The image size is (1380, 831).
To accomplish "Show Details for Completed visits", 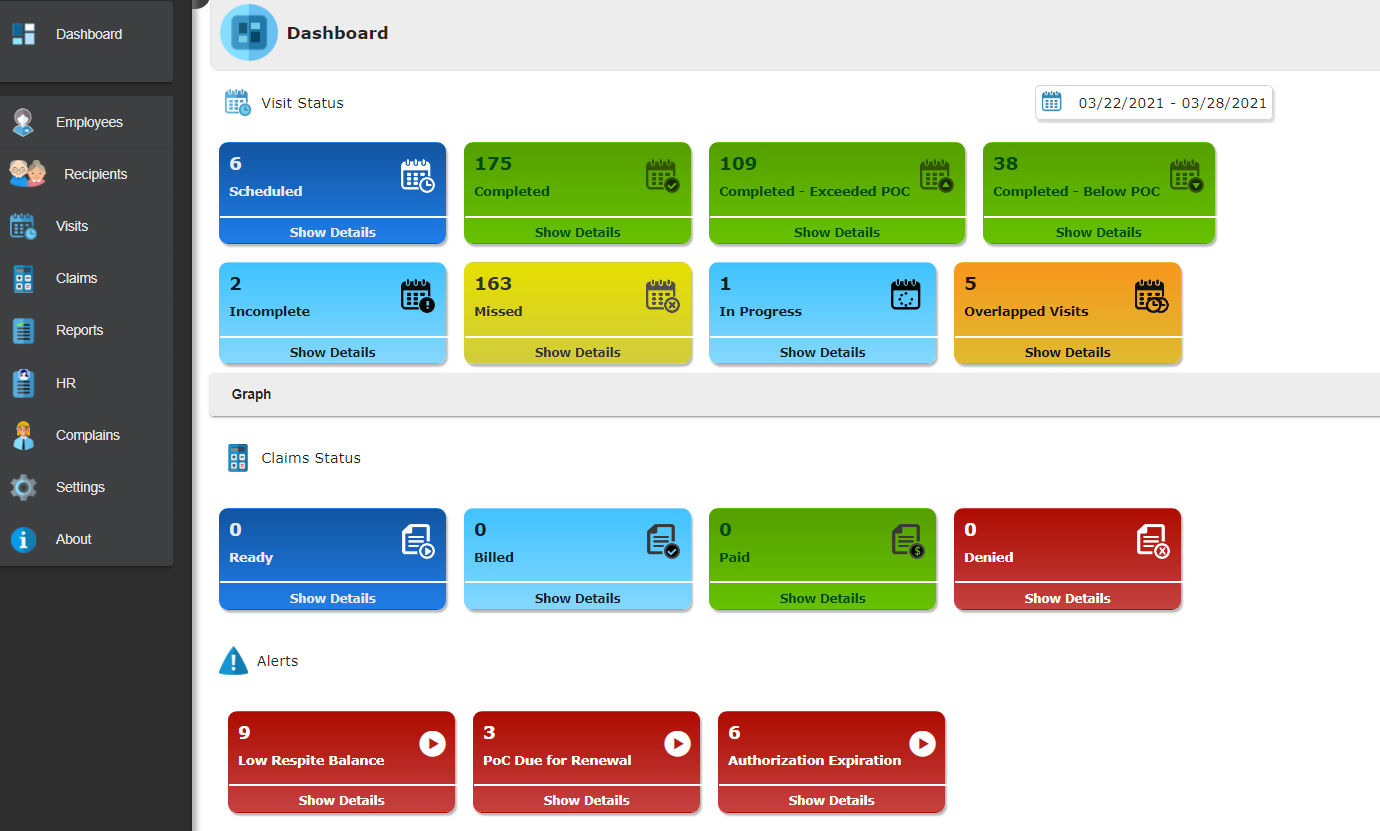I will pos(577,231).
